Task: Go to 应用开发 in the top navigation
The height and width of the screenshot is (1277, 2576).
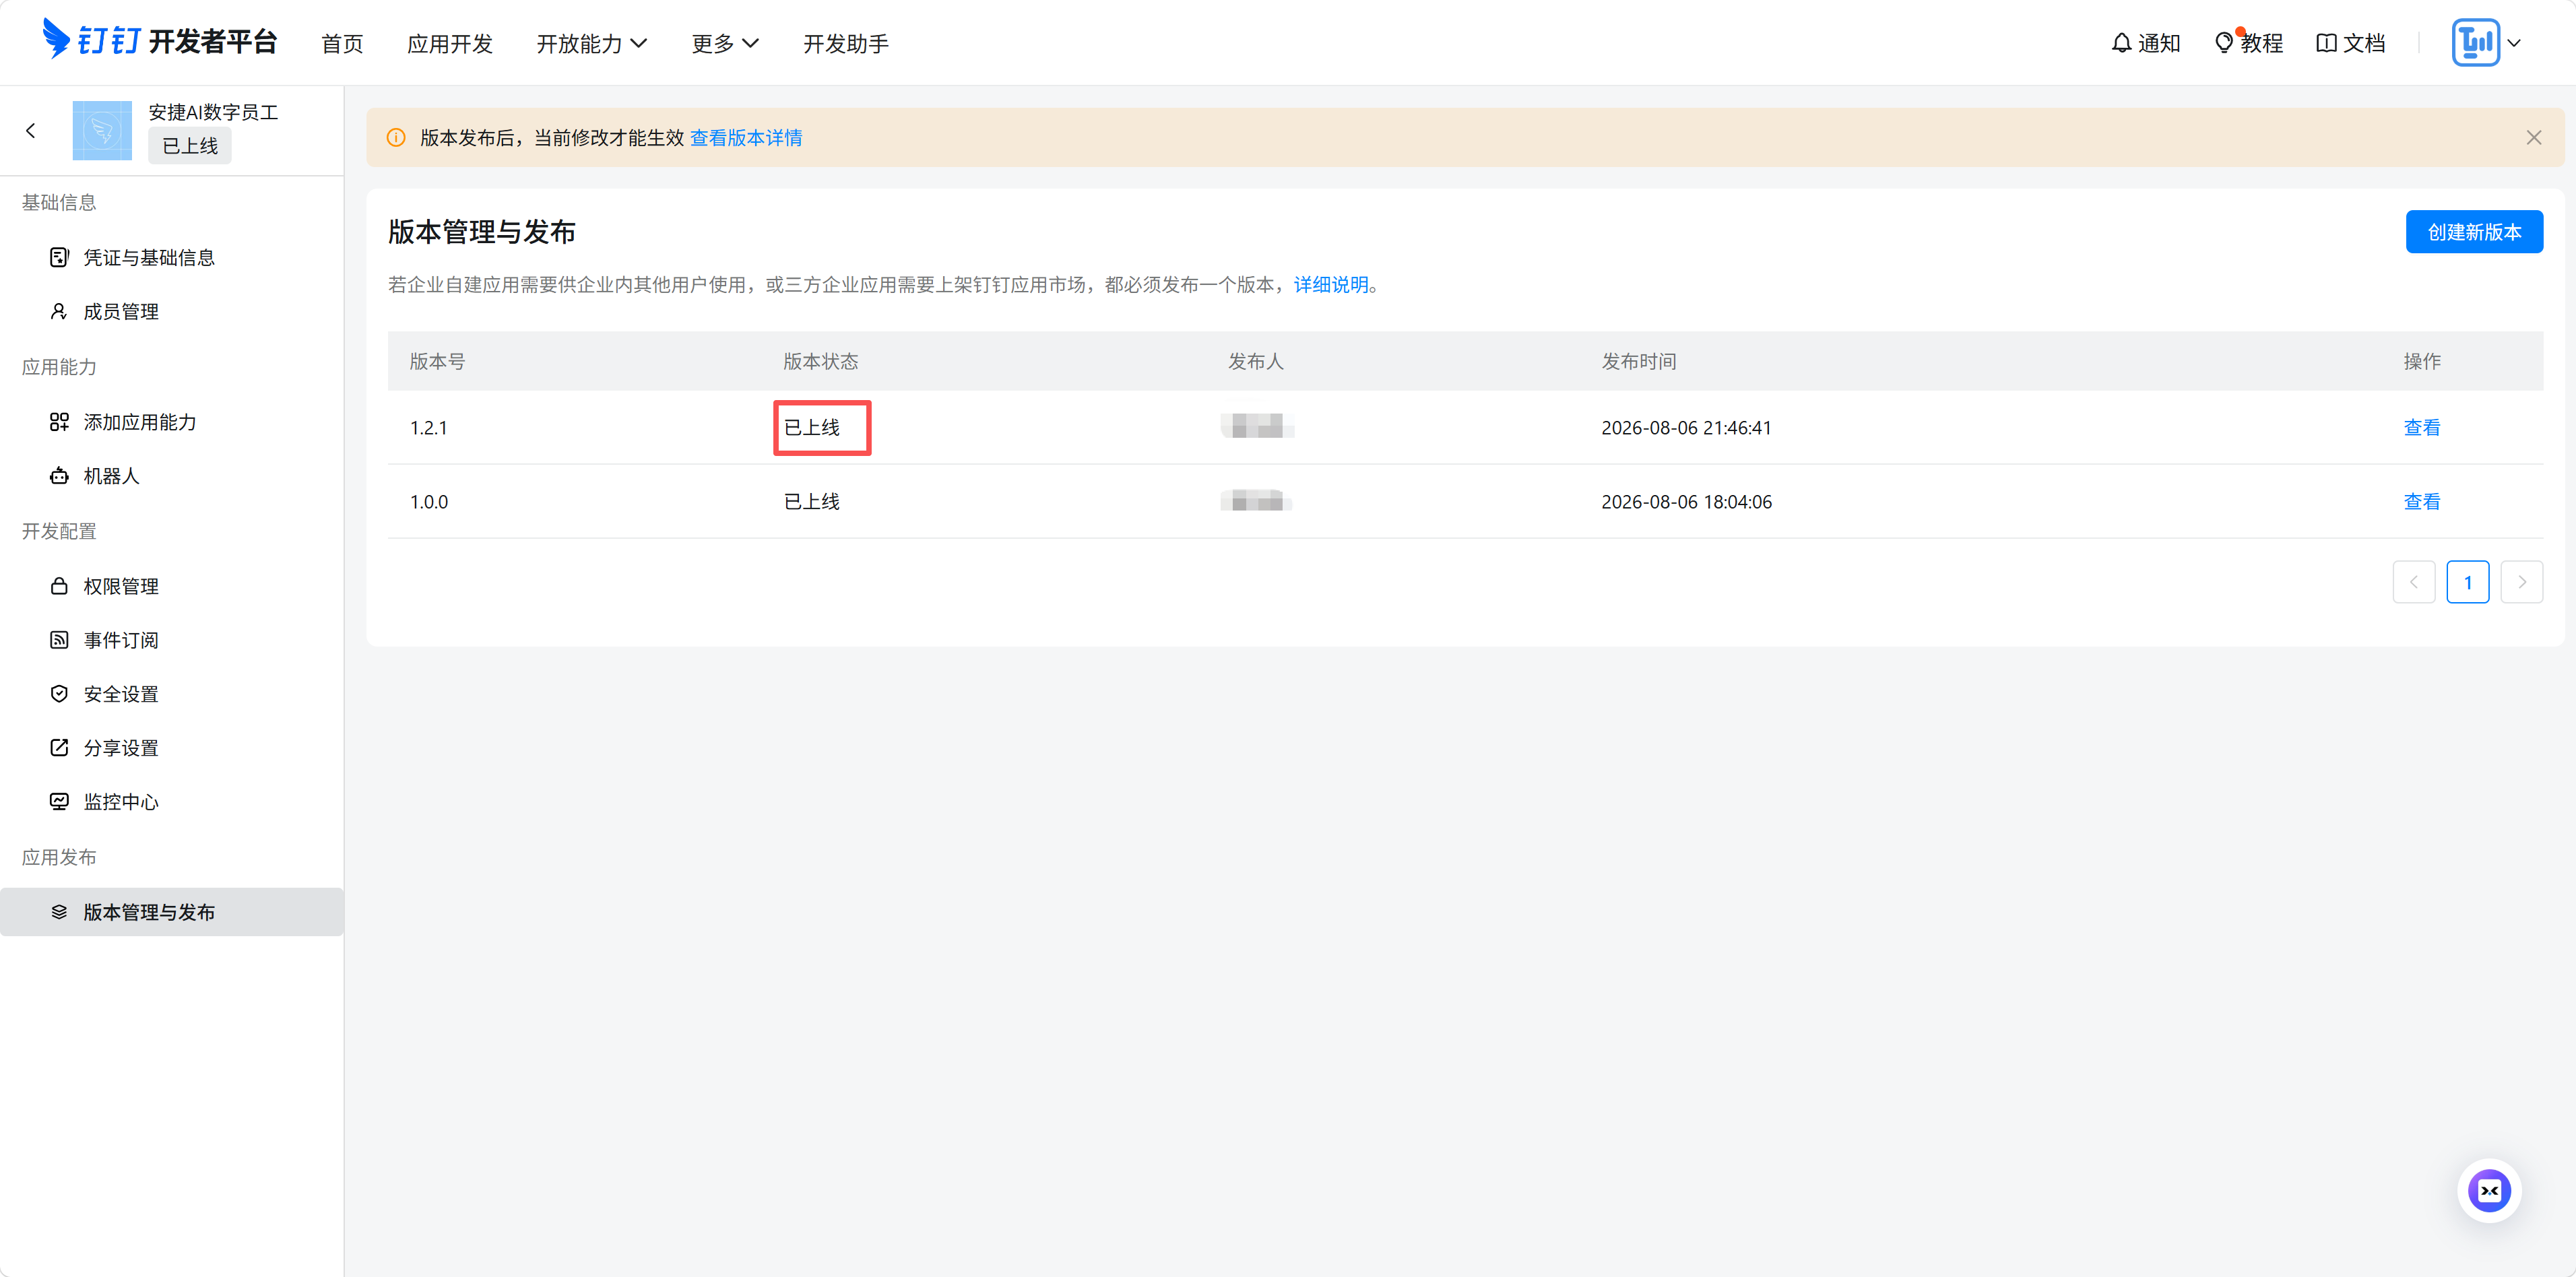Action: coord(450,43)
